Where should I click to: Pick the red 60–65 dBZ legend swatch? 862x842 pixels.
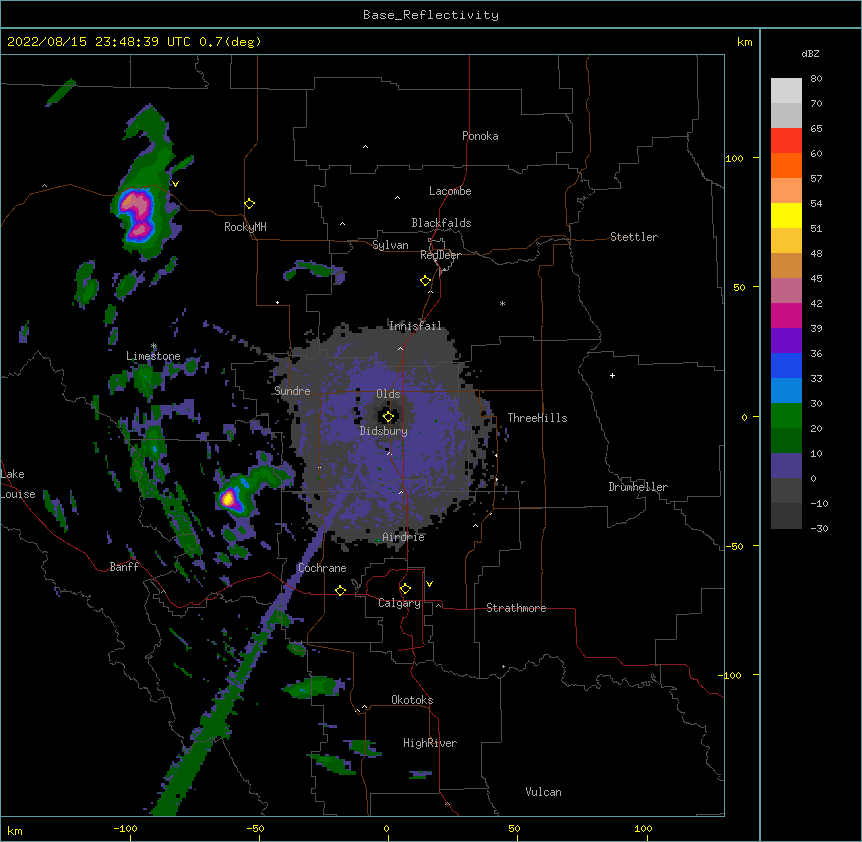[786, 141]
